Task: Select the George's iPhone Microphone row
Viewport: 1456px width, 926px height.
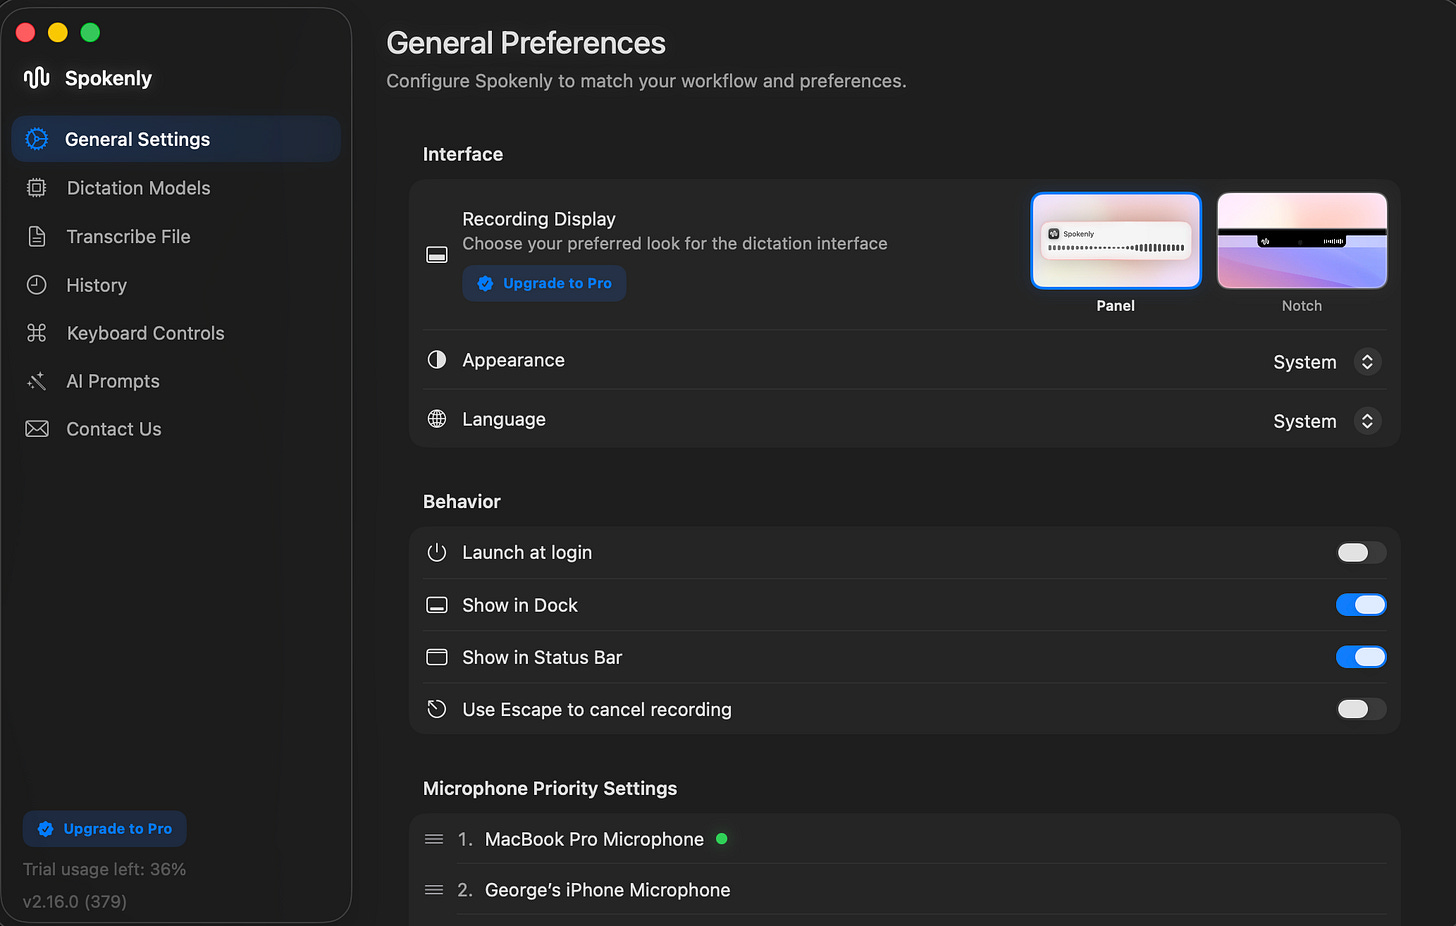Action: [x=904, y=890]
